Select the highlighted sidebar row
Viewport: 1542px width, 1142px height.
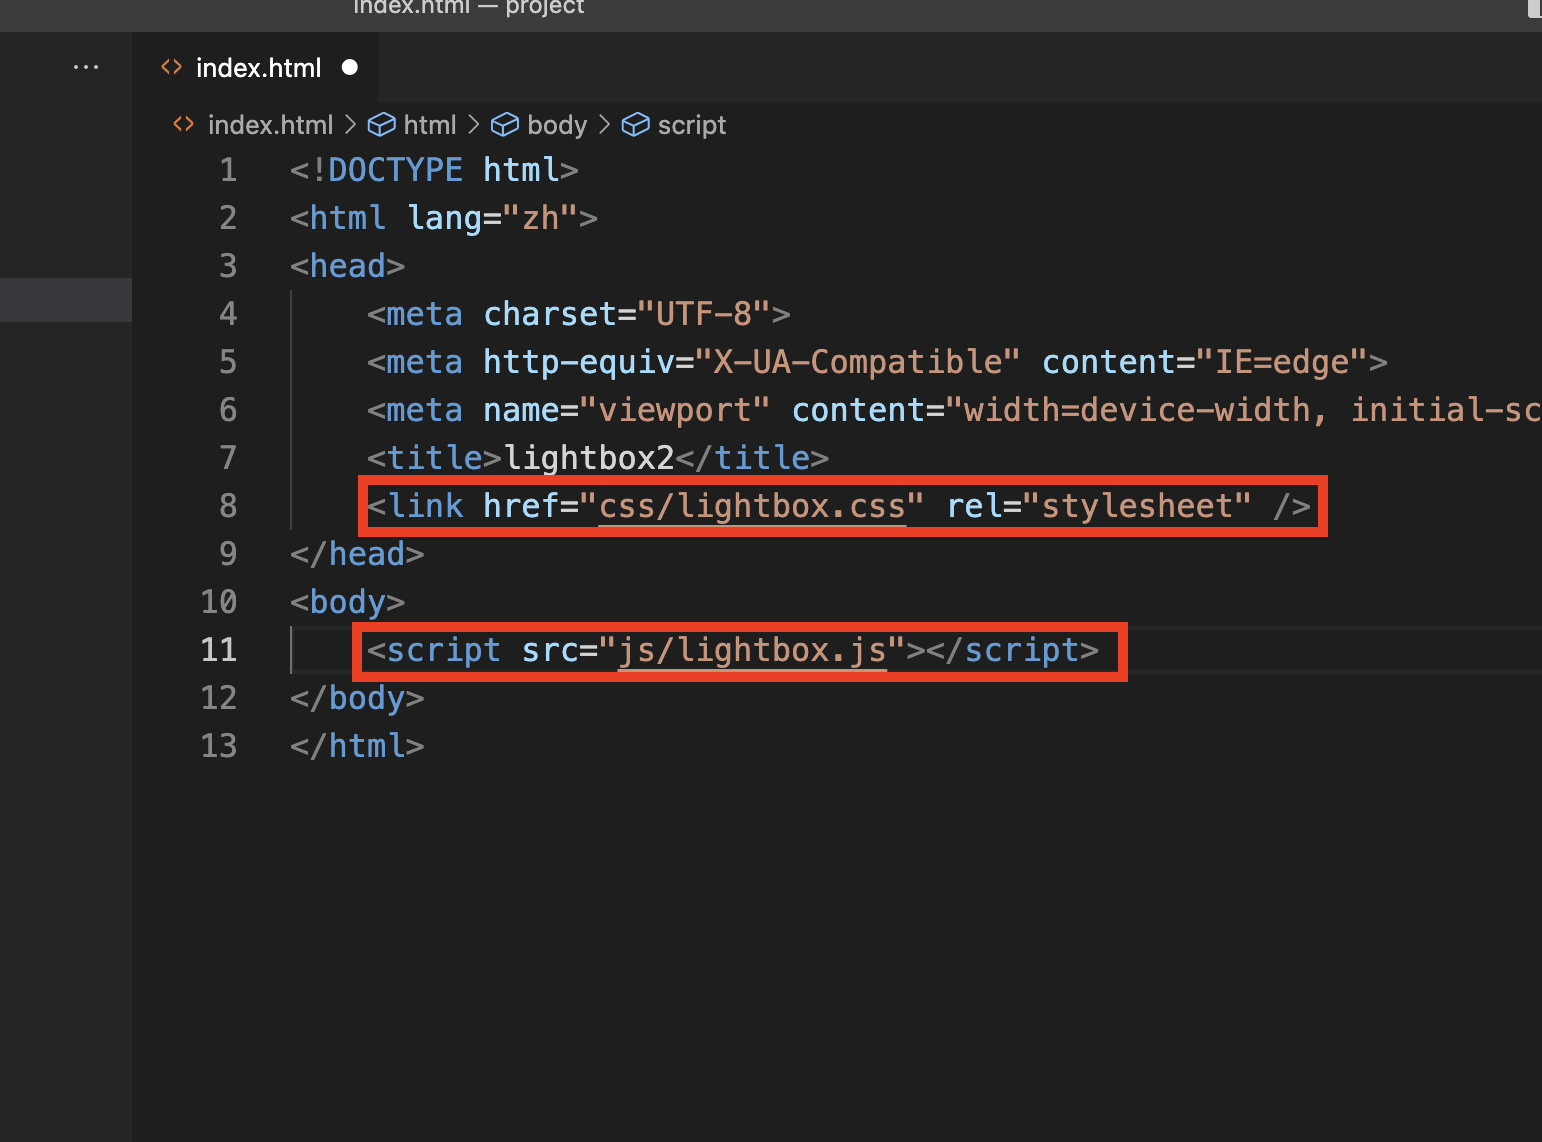pos(66,300)
